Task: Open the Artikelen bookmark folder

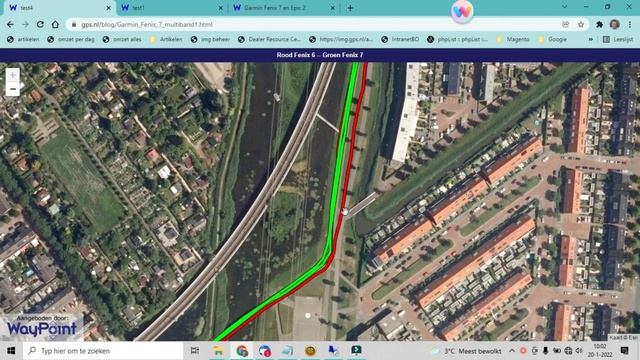Action: coord(166,40)
